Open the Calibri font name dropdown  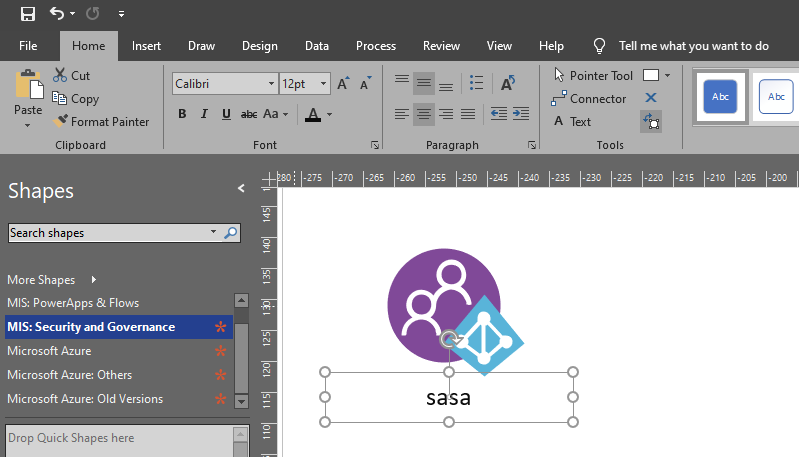point(271,84)
